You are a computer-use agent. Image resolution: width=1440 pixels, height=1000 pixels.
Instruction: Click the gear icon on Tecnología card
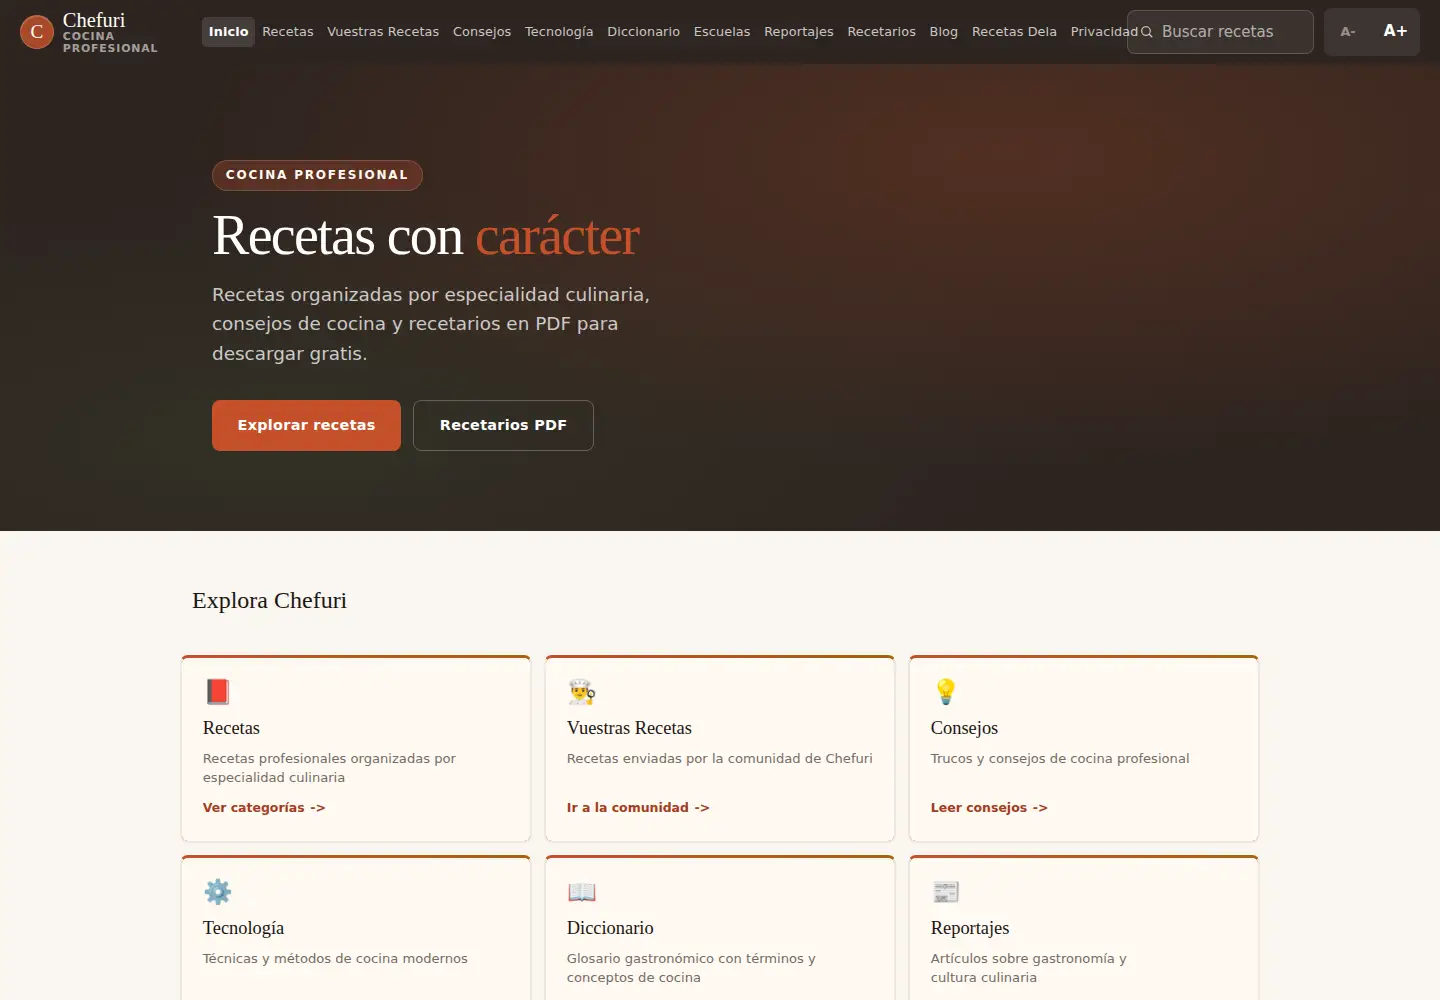[x=217, y=891]
